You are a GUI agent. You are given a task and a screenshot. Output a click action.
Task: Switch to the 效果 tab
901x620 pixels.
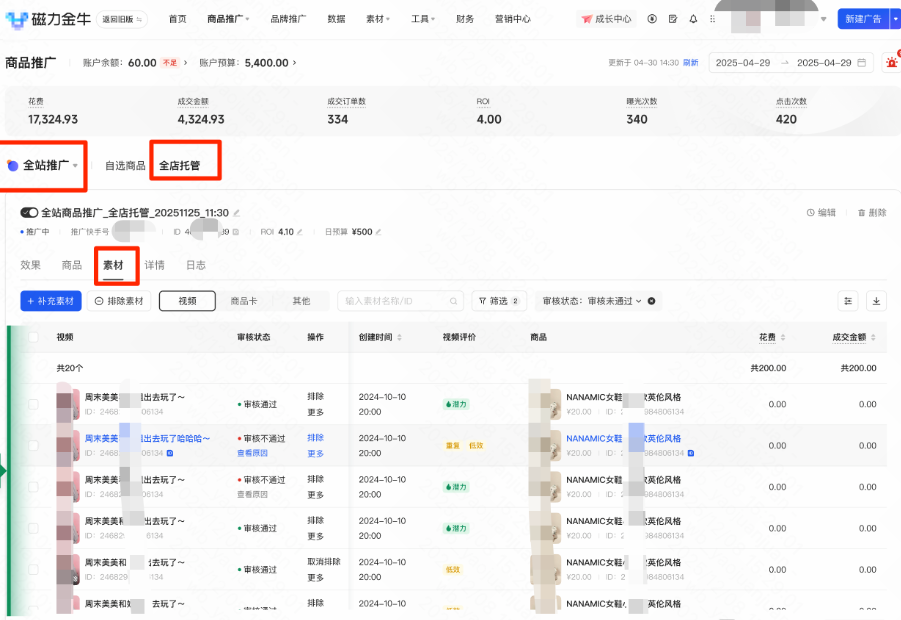pyautogui.click(x=30, y=265)
